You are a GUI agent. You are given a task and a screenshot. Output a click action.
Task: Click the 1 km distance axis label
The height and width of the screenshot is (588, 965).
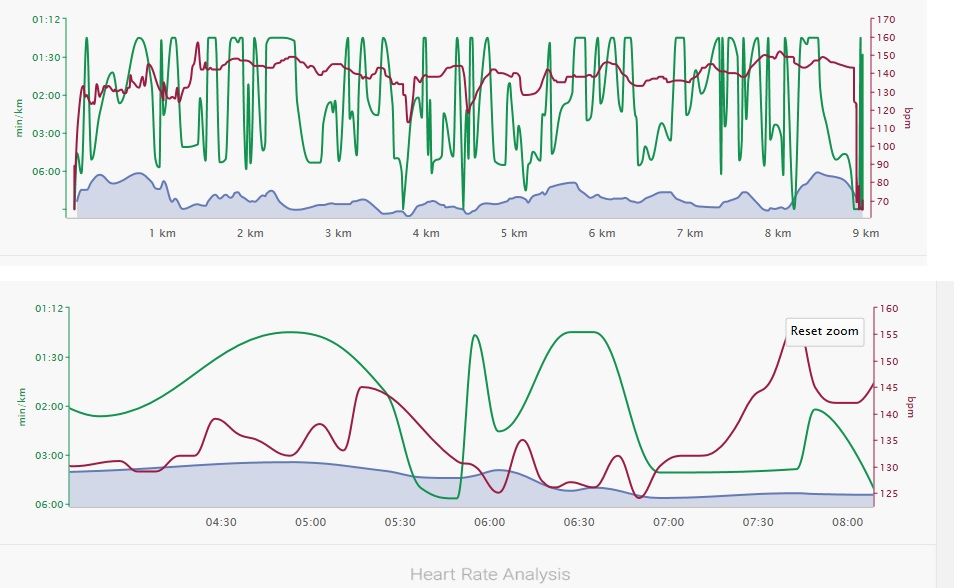(162, 233)
